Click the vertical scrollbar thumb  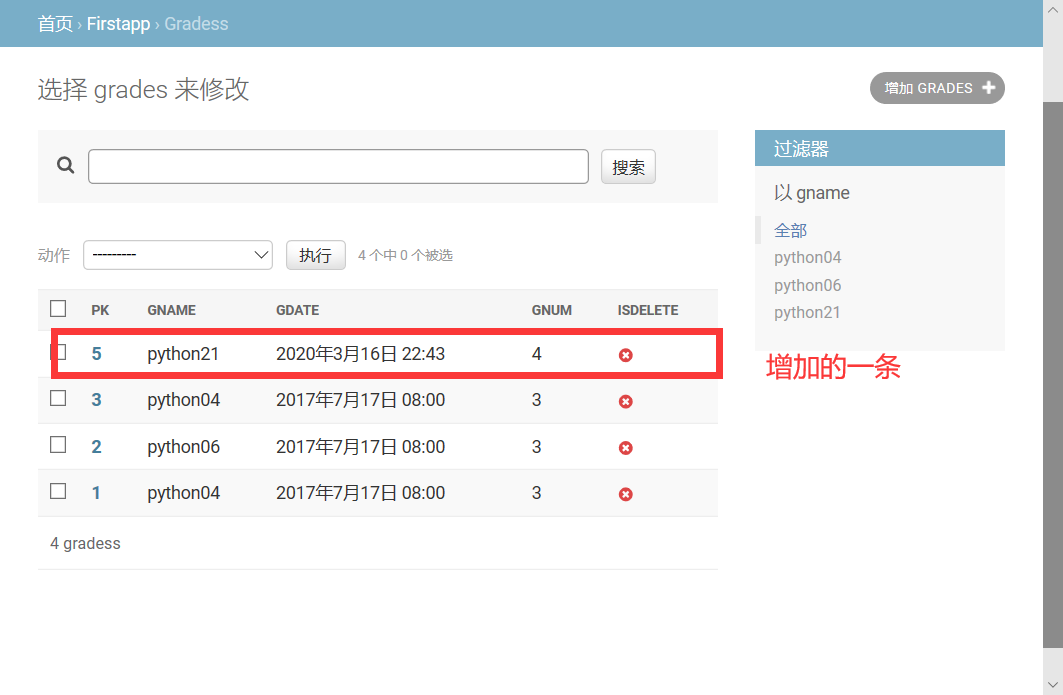[1053, 375]
